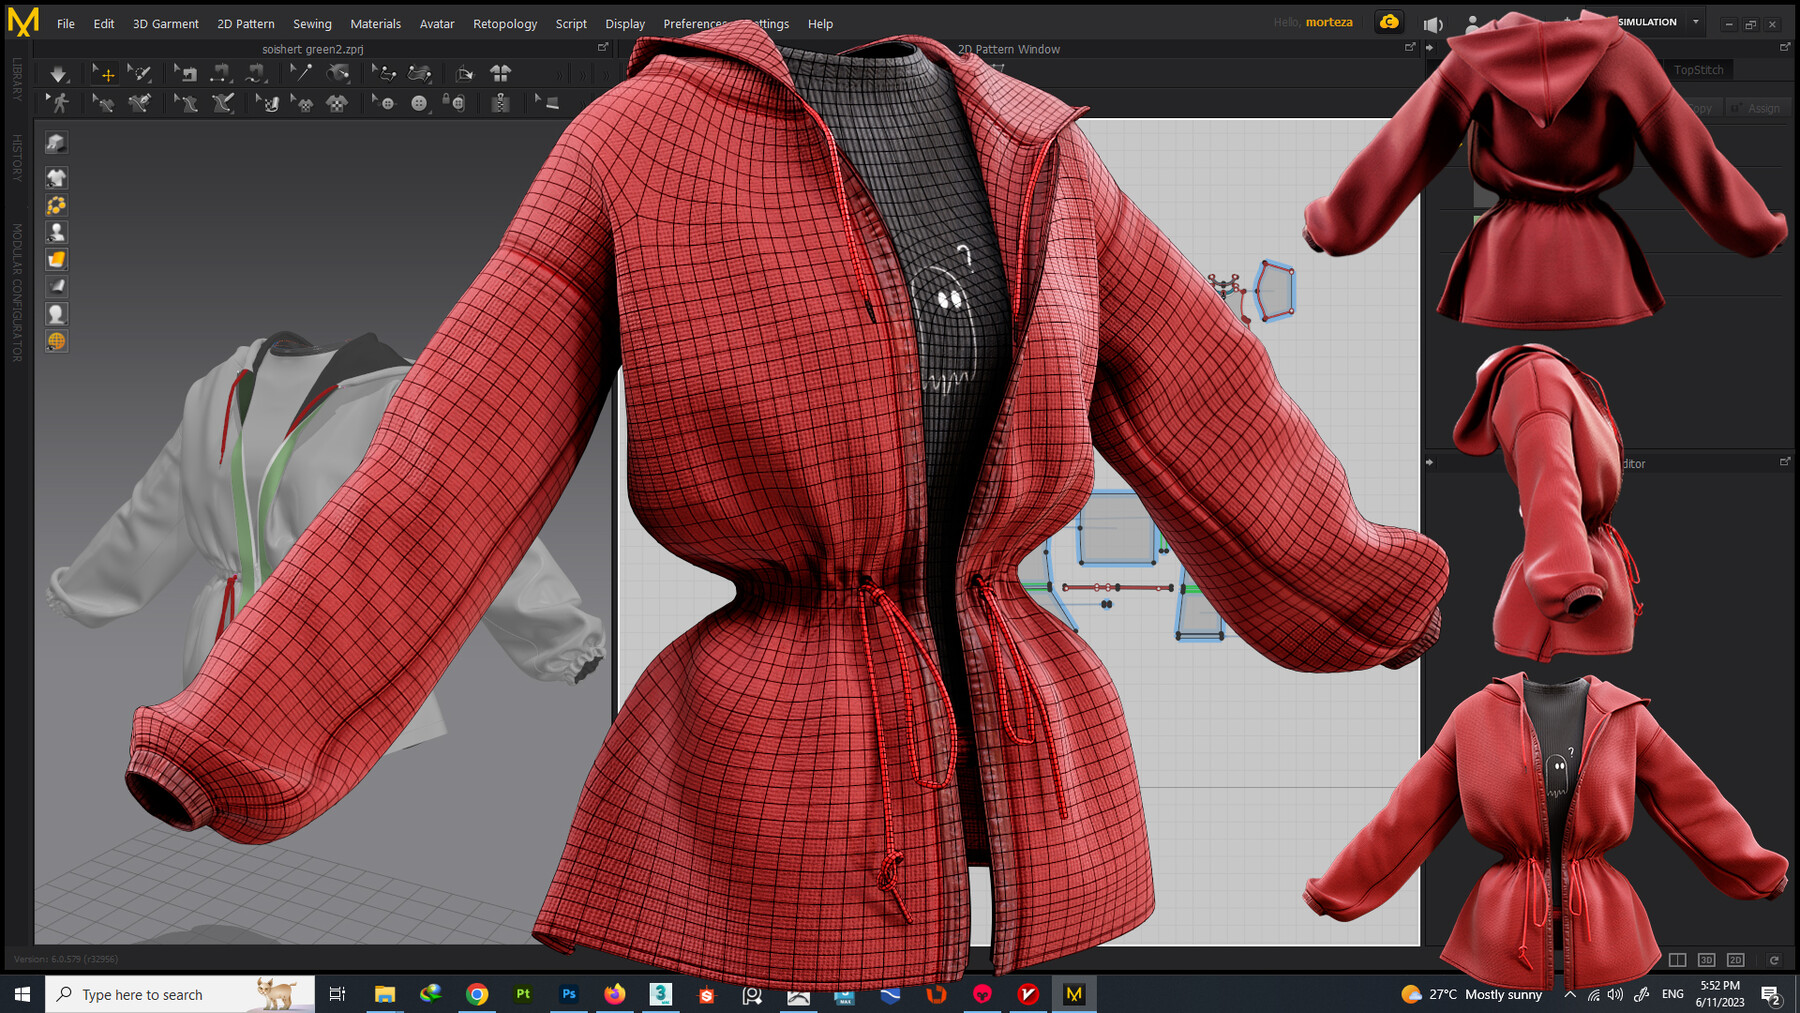Click the Assign button

pos(1758,108)
